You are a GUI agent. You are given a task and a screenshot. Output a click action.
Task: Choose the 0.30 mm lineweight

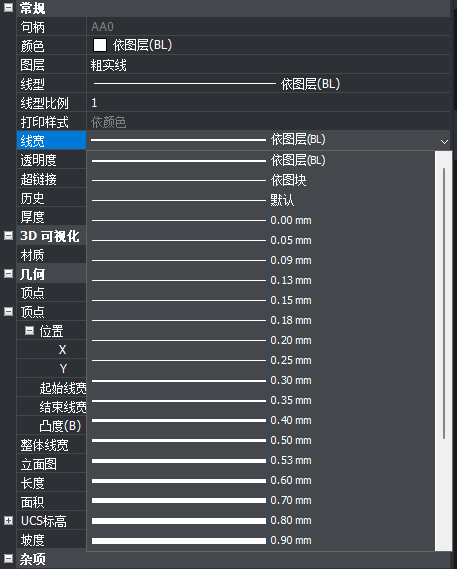(260, 380)
